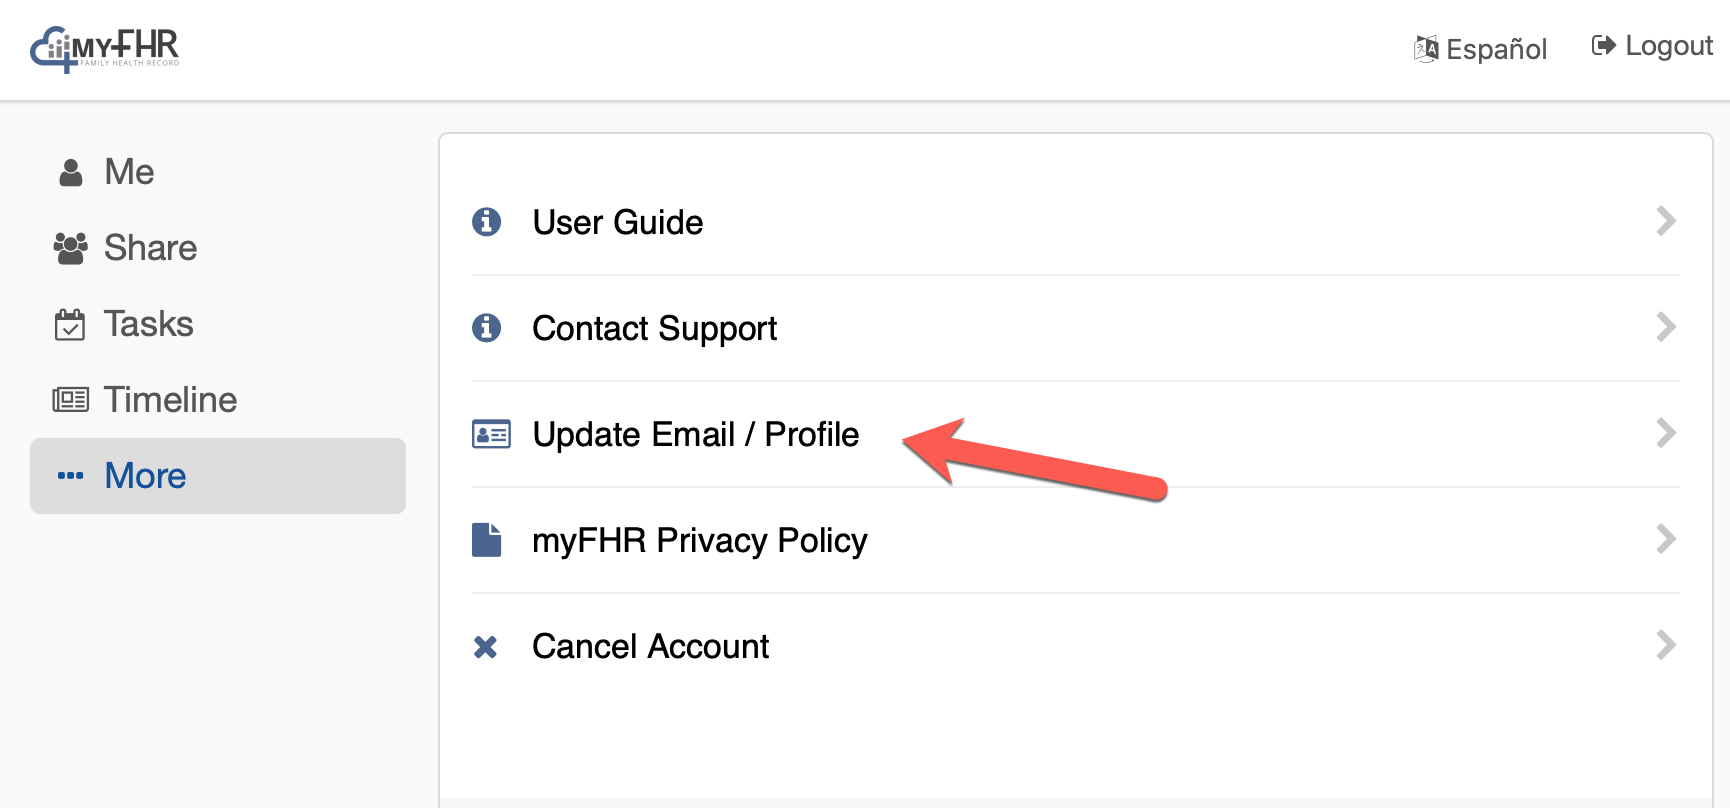1730x808 pixels.
Task: Expand the Contact Support row chevron
Action: 1665,327
